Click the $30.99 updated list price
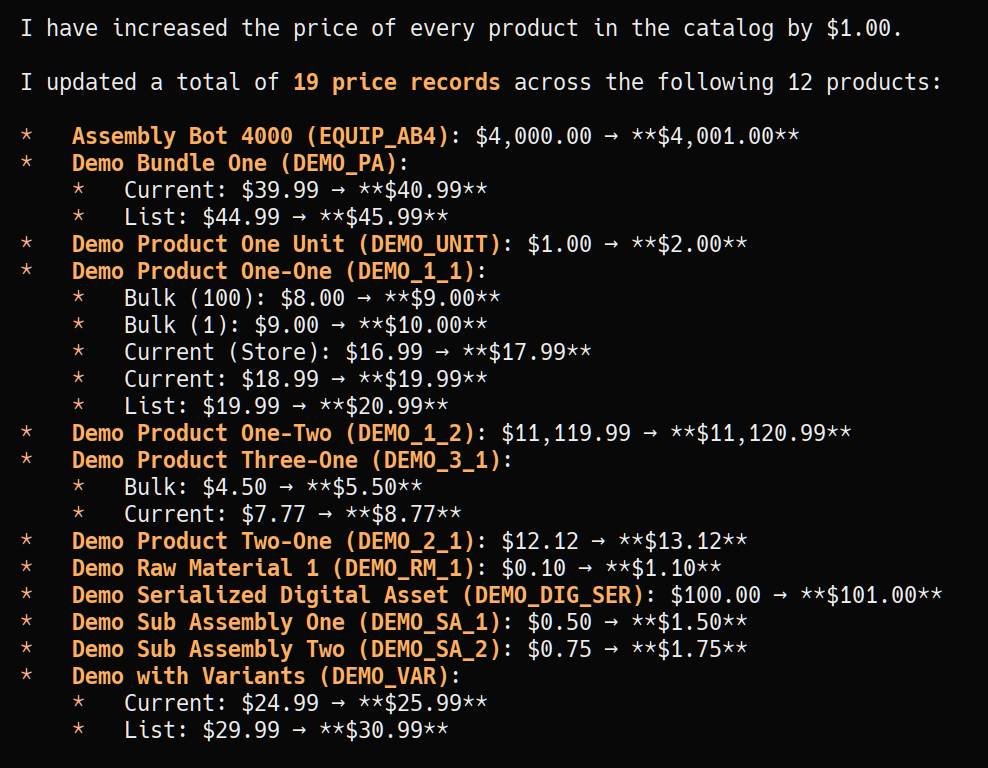 tap(383, 730)
